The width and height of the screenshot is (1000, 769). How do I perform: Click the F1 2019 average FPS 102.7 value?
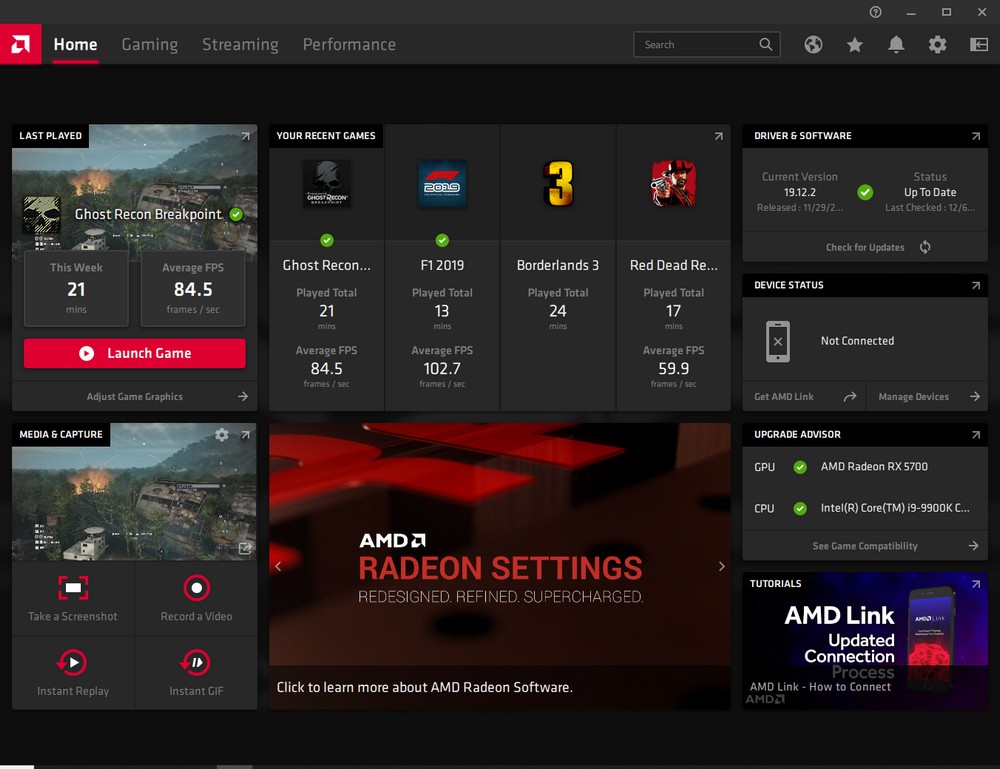click(442, 369)
